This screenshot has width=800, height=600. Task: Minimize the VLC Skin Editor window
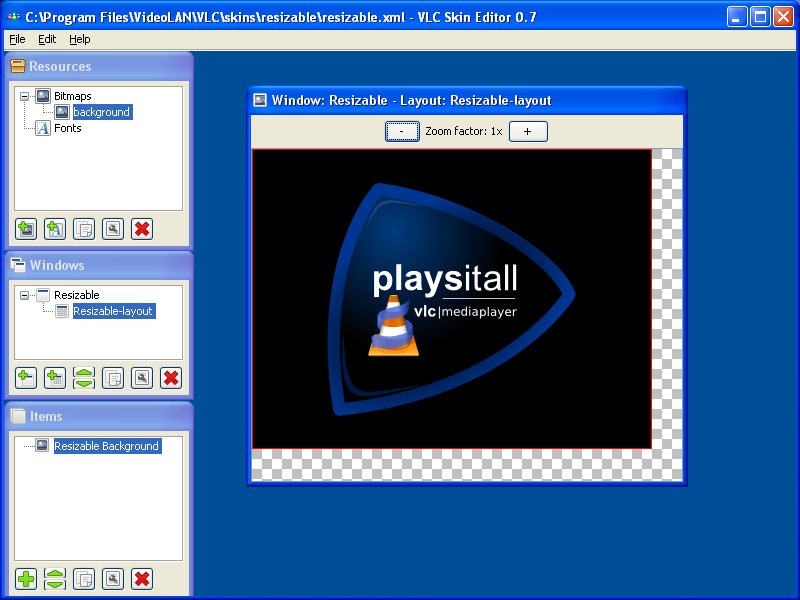pyautogui.click(x=737, y=17)
